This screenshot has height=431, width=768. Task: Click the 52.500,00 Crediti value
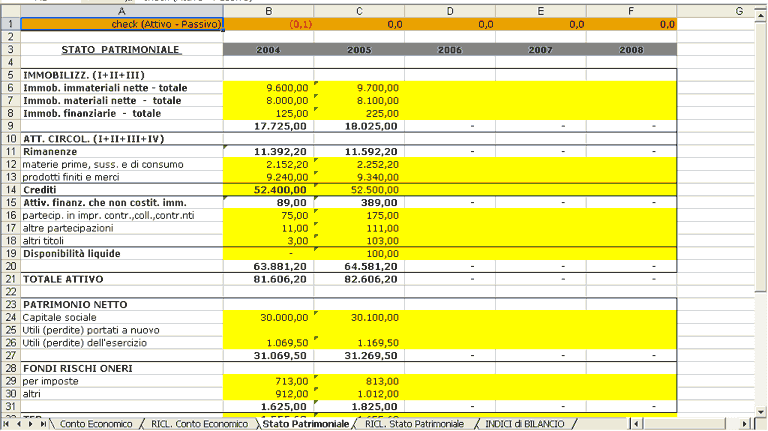359,190
